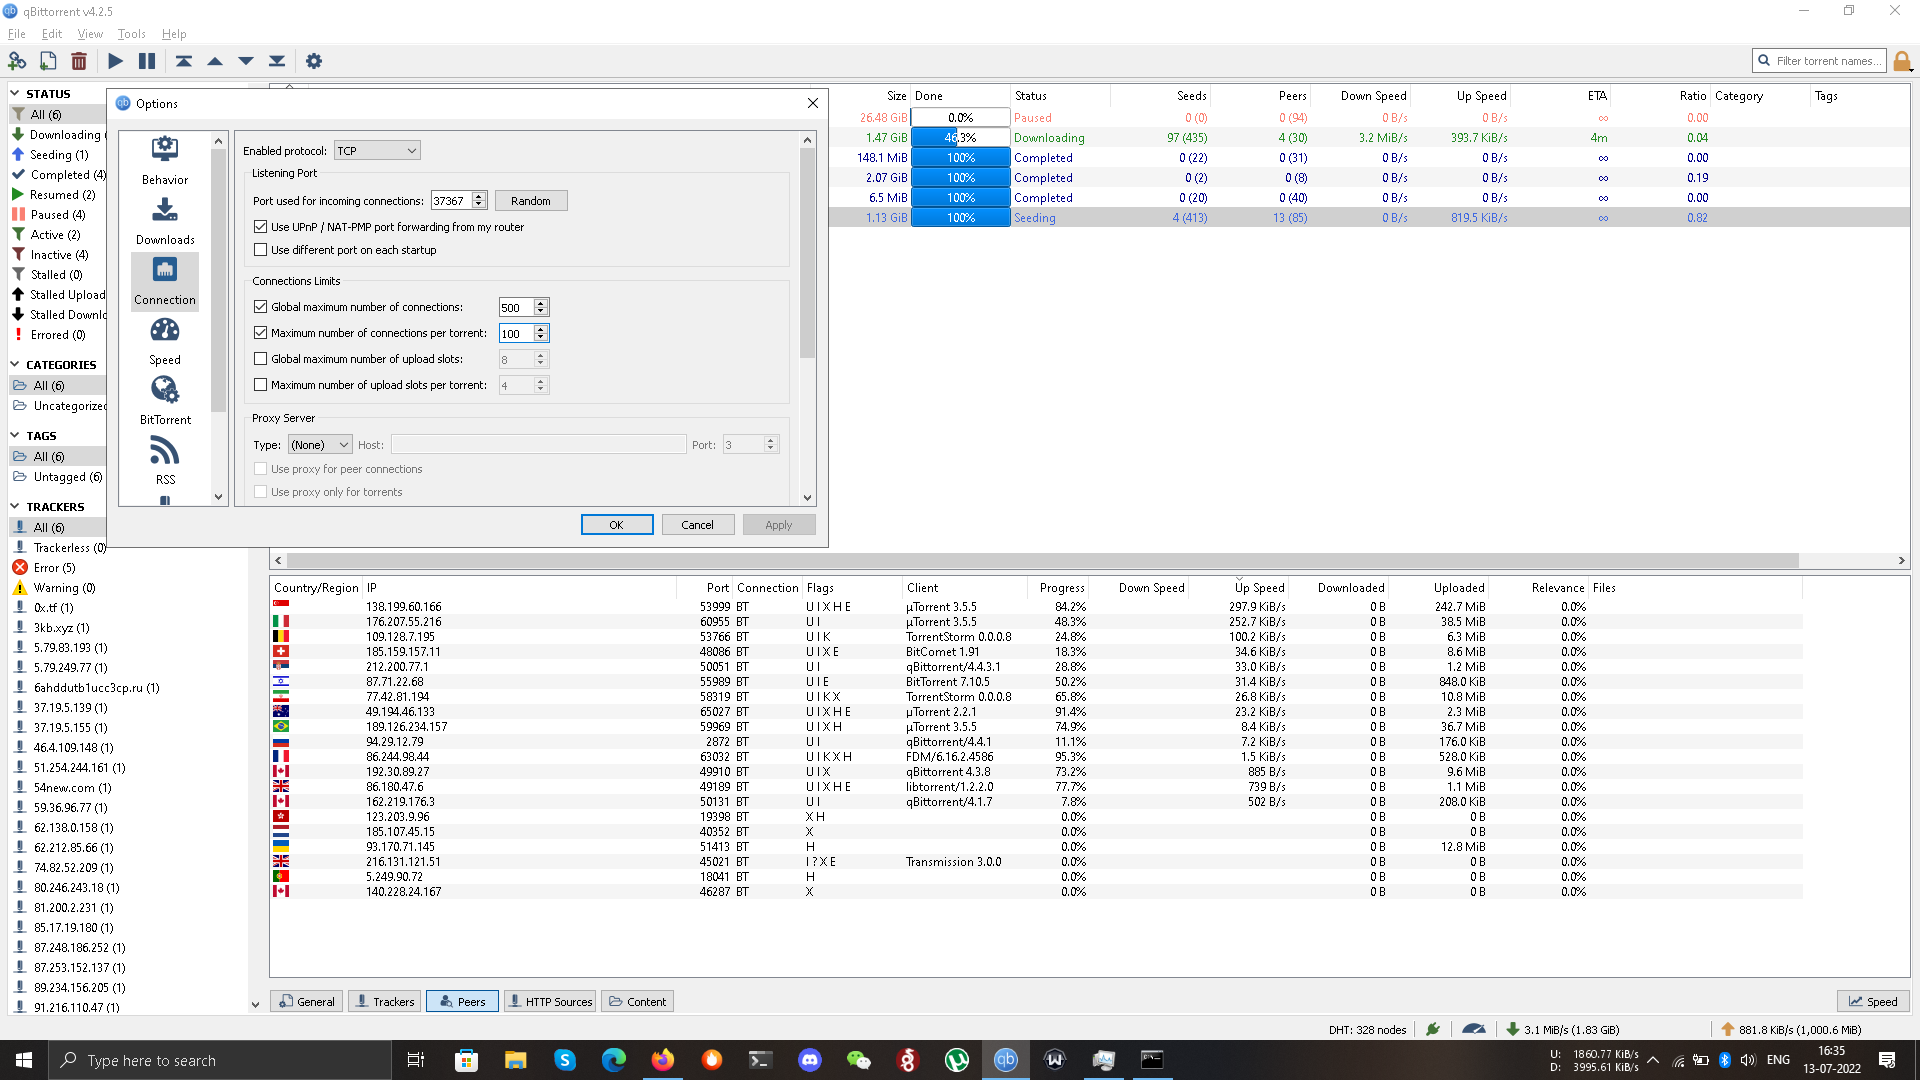1920x1080 pixels.
Task: Switch to the Trackers tab
Action: tap(385, 1002)
